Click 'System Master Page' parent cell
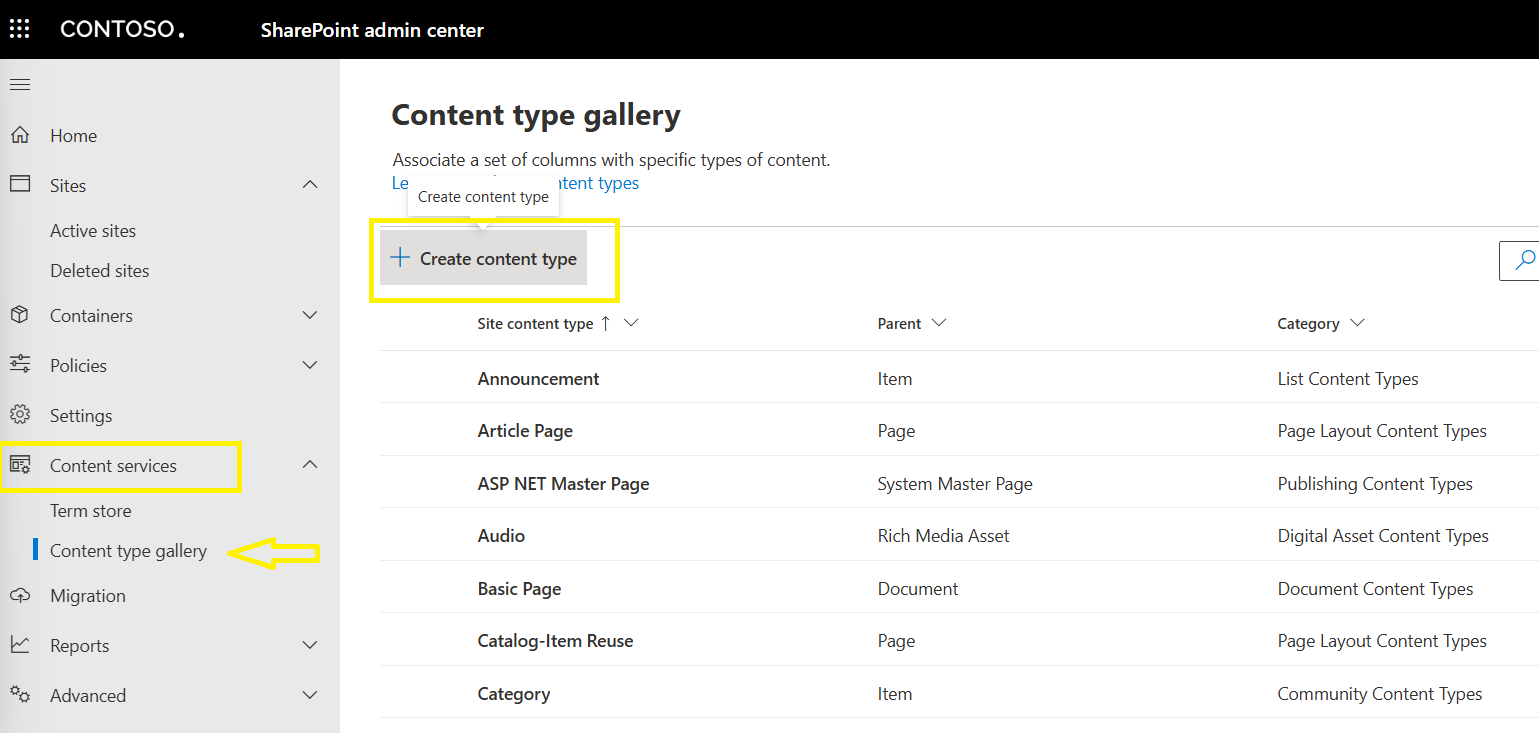Viewport: 1539px width, 733px height. 955,484
